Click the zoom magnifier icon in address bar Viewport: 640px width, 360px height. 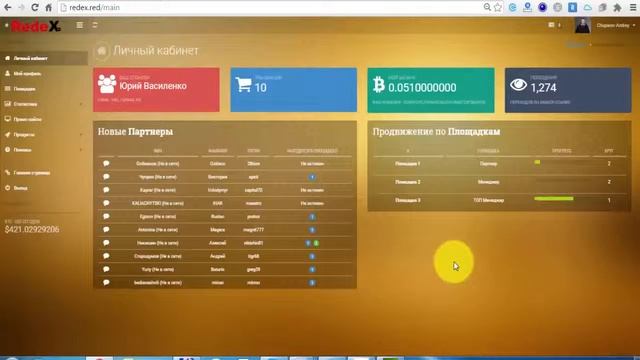[487, 7]
